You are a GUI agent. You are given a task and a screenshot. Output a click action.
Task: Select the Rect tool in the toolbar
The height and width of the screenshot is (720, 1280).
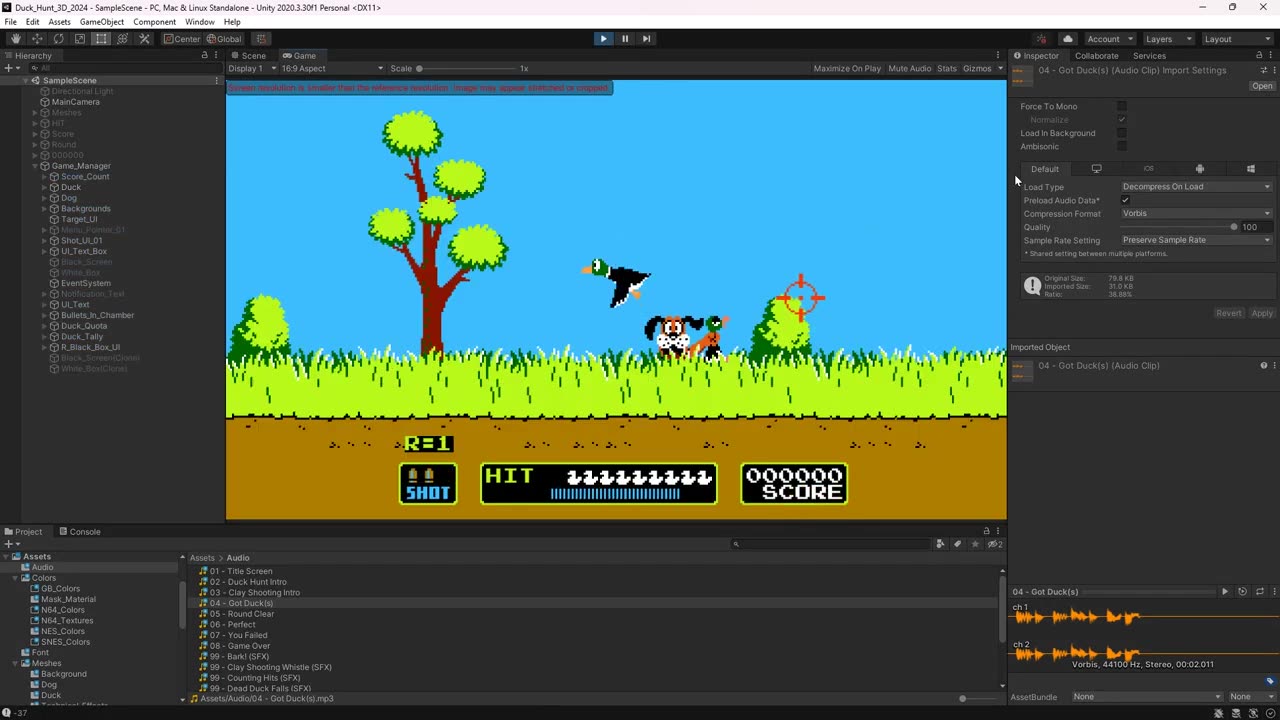pyautogui.click(x=101, y=39)
